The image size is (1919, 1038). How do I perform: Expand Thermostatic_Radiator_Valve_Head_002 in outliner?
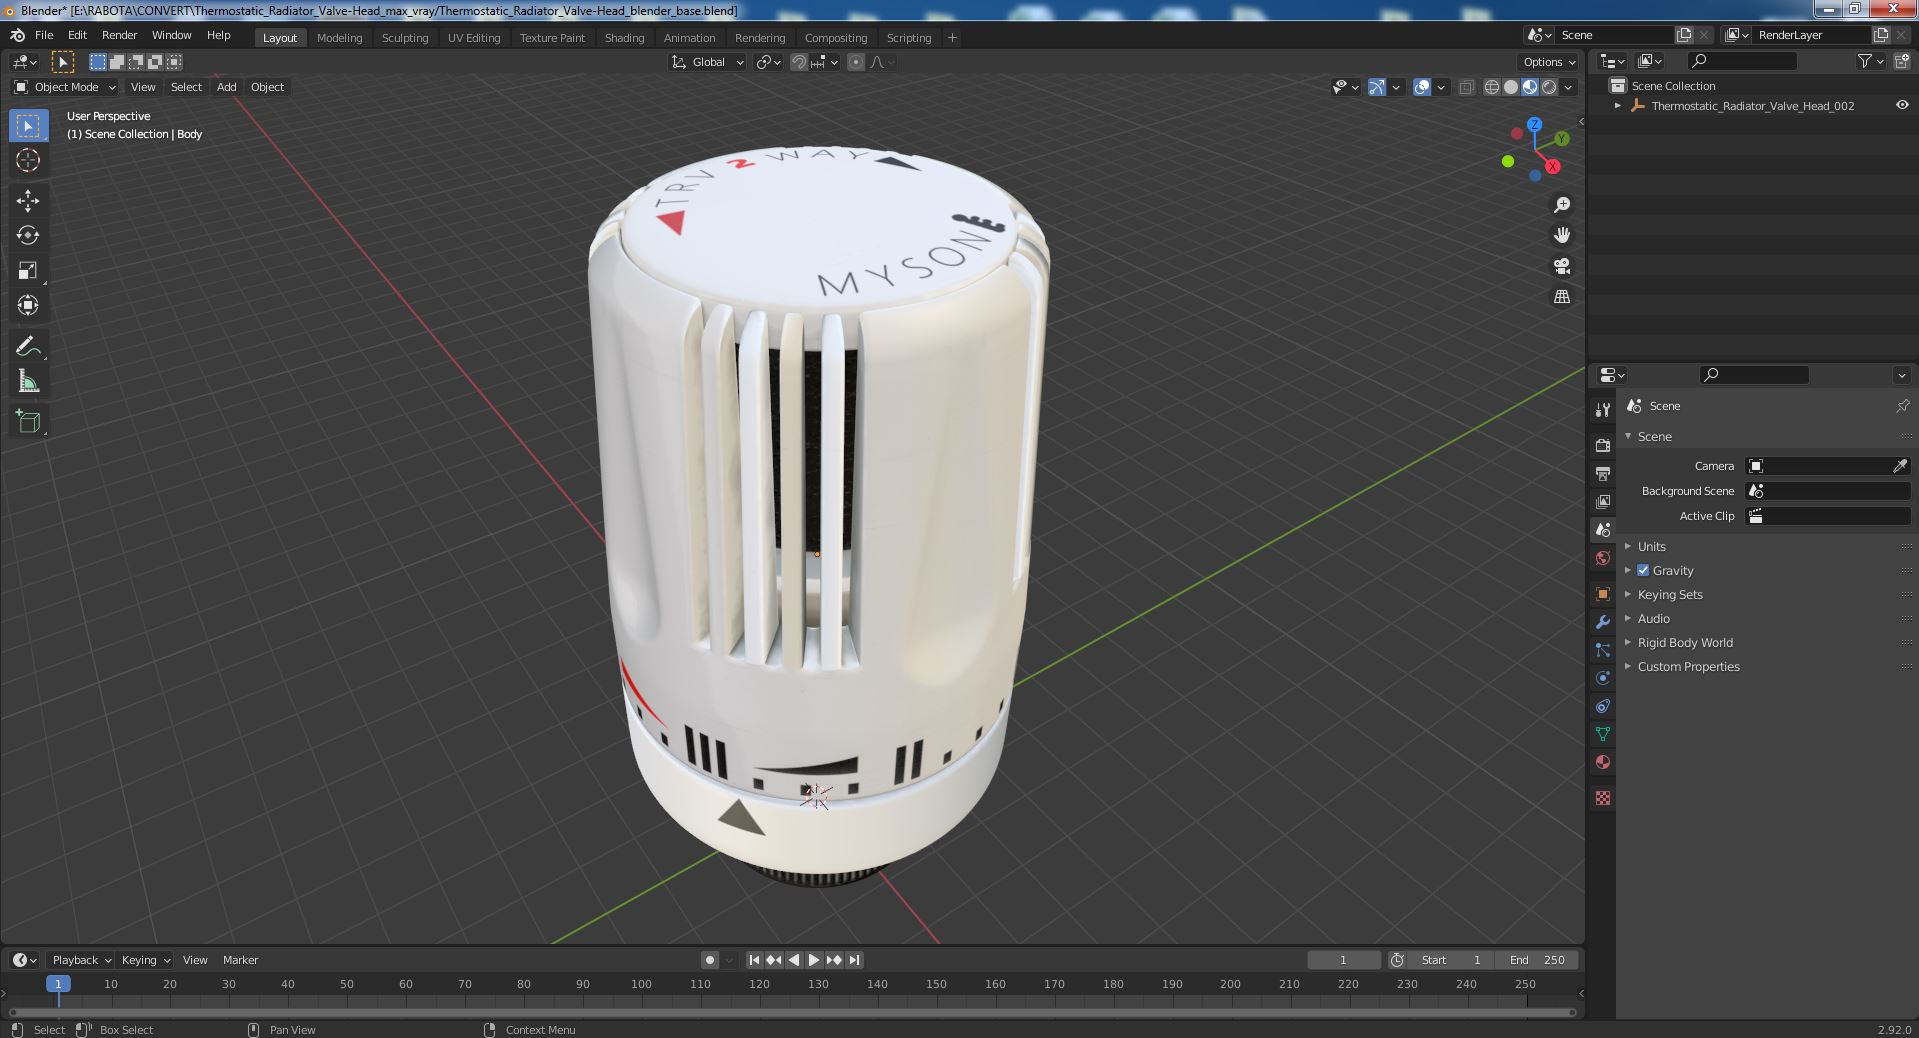click(x=1617, y=106)
